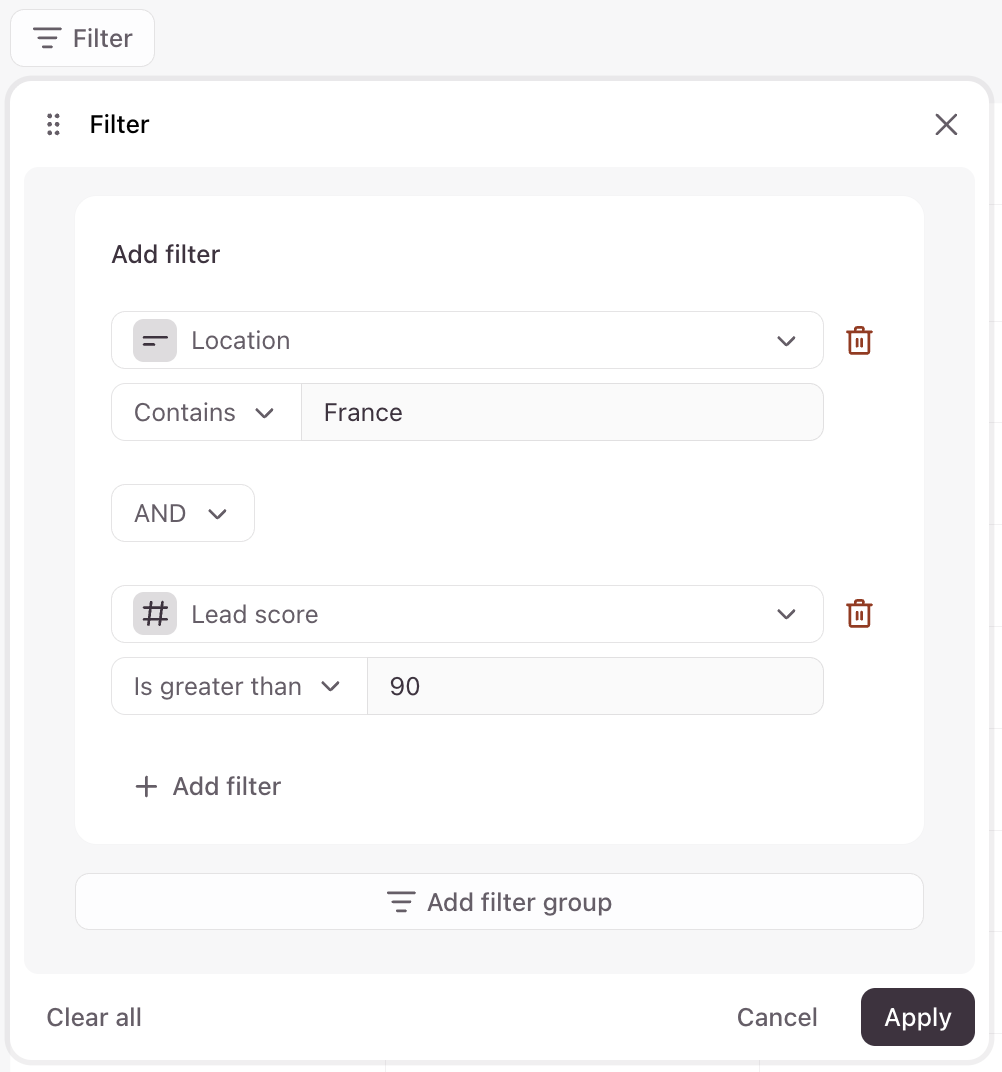The width and height of the screenshot is (1002, 1072).
Task: Remove the Lead score filter via trash icon
Action: coord(859,614)
